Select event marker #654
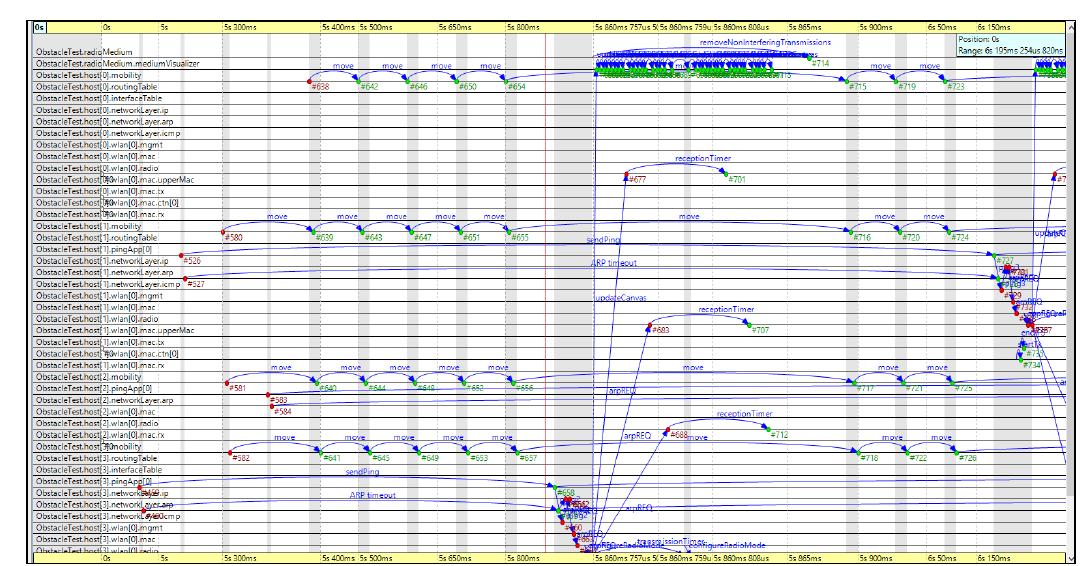This screenshot has width=1092, height=566. [506, 81]
